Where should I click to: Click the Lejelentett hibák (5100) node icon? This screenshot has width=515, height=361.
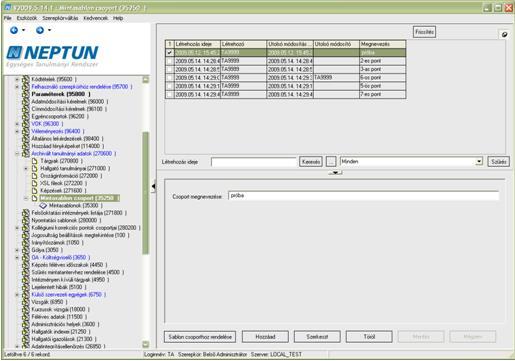tap(26, 287)
